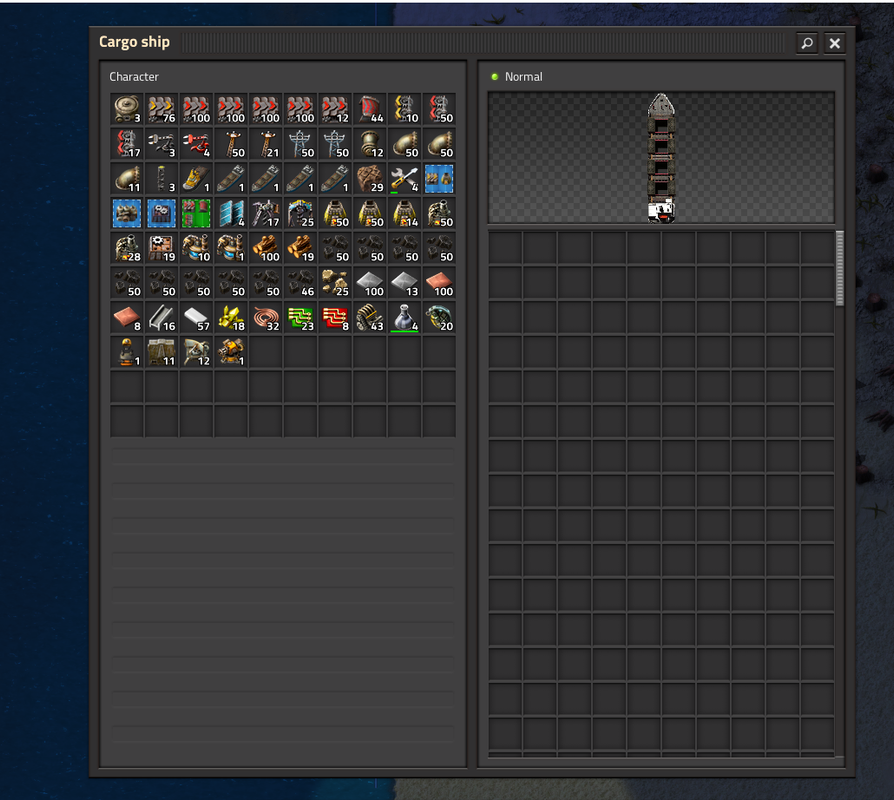The width and height of the screenshot is (894, 800).
Task: Select the lab stack of 19
Action: click(161, 248)
